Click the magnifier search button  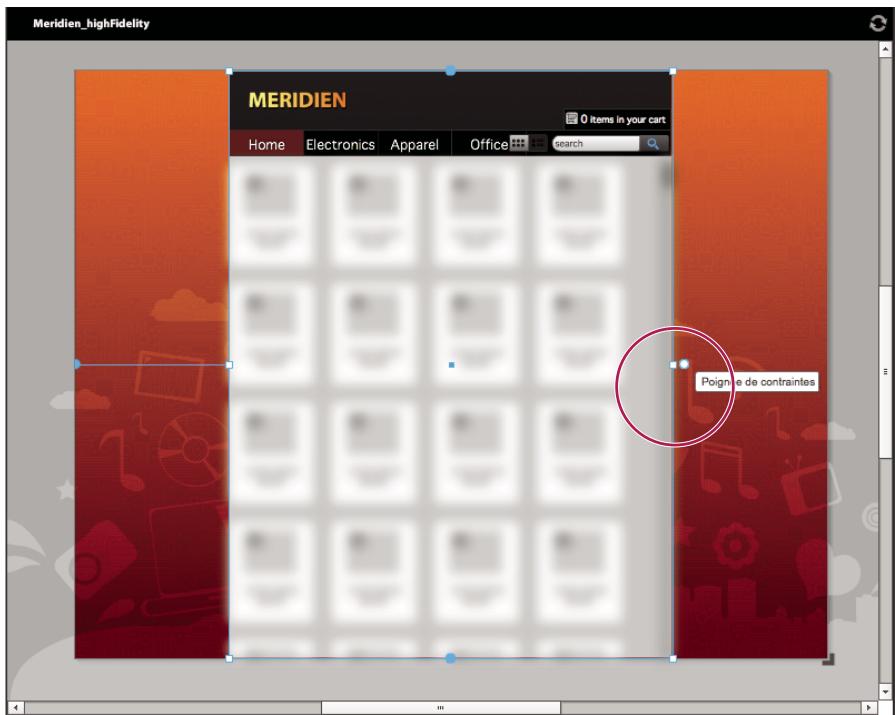(653, 144)
